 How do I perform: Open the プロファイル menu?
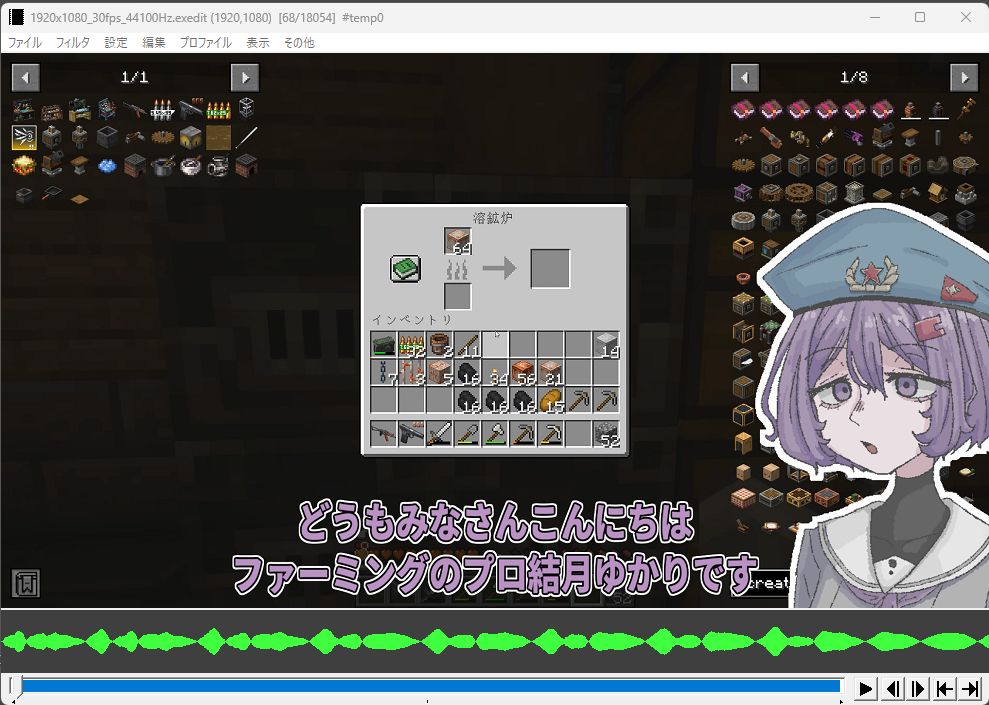[x=206, y=43]
